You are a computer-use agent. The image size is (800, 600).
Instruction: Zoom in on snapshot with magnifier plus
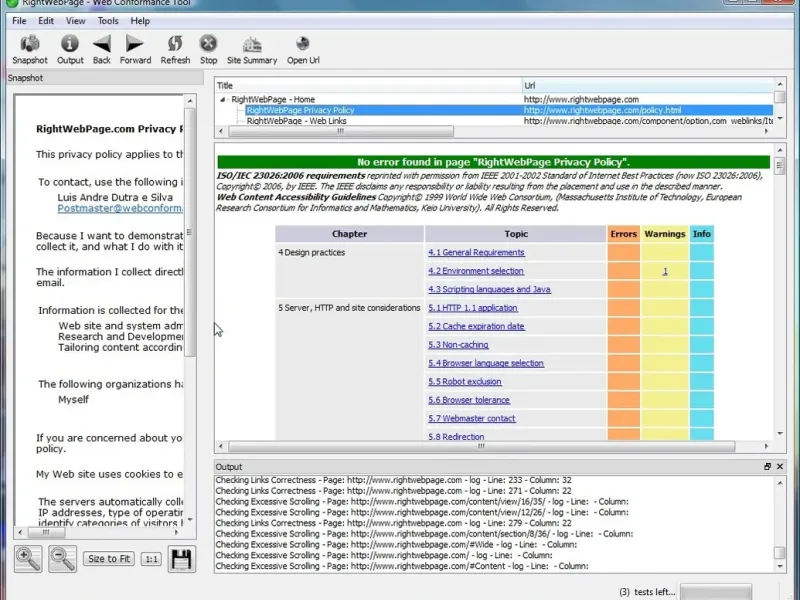pyautogui.click(x=28, y=558)
